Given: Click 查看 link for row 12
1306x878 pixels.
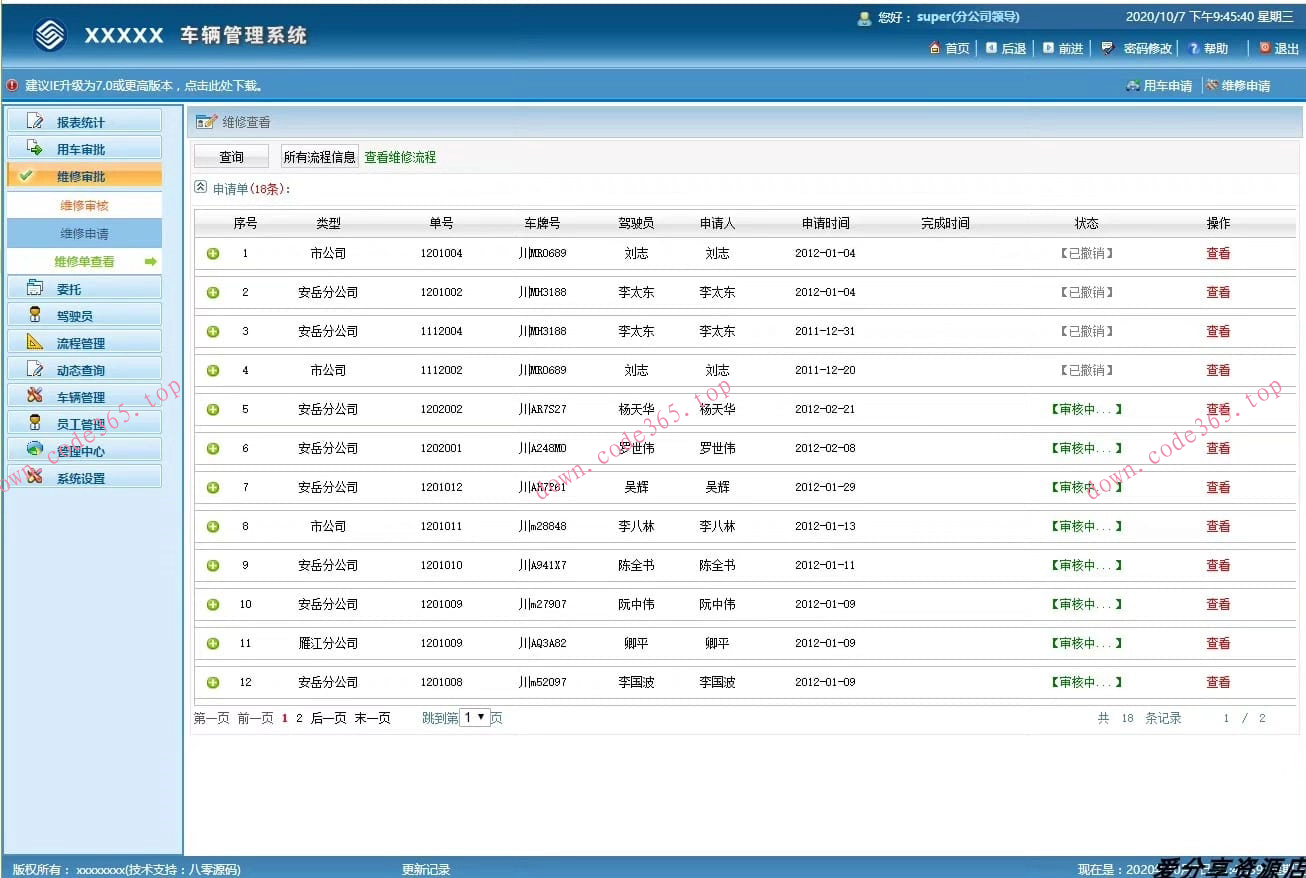Looking at the screenshot, I should pos(1218,683).
